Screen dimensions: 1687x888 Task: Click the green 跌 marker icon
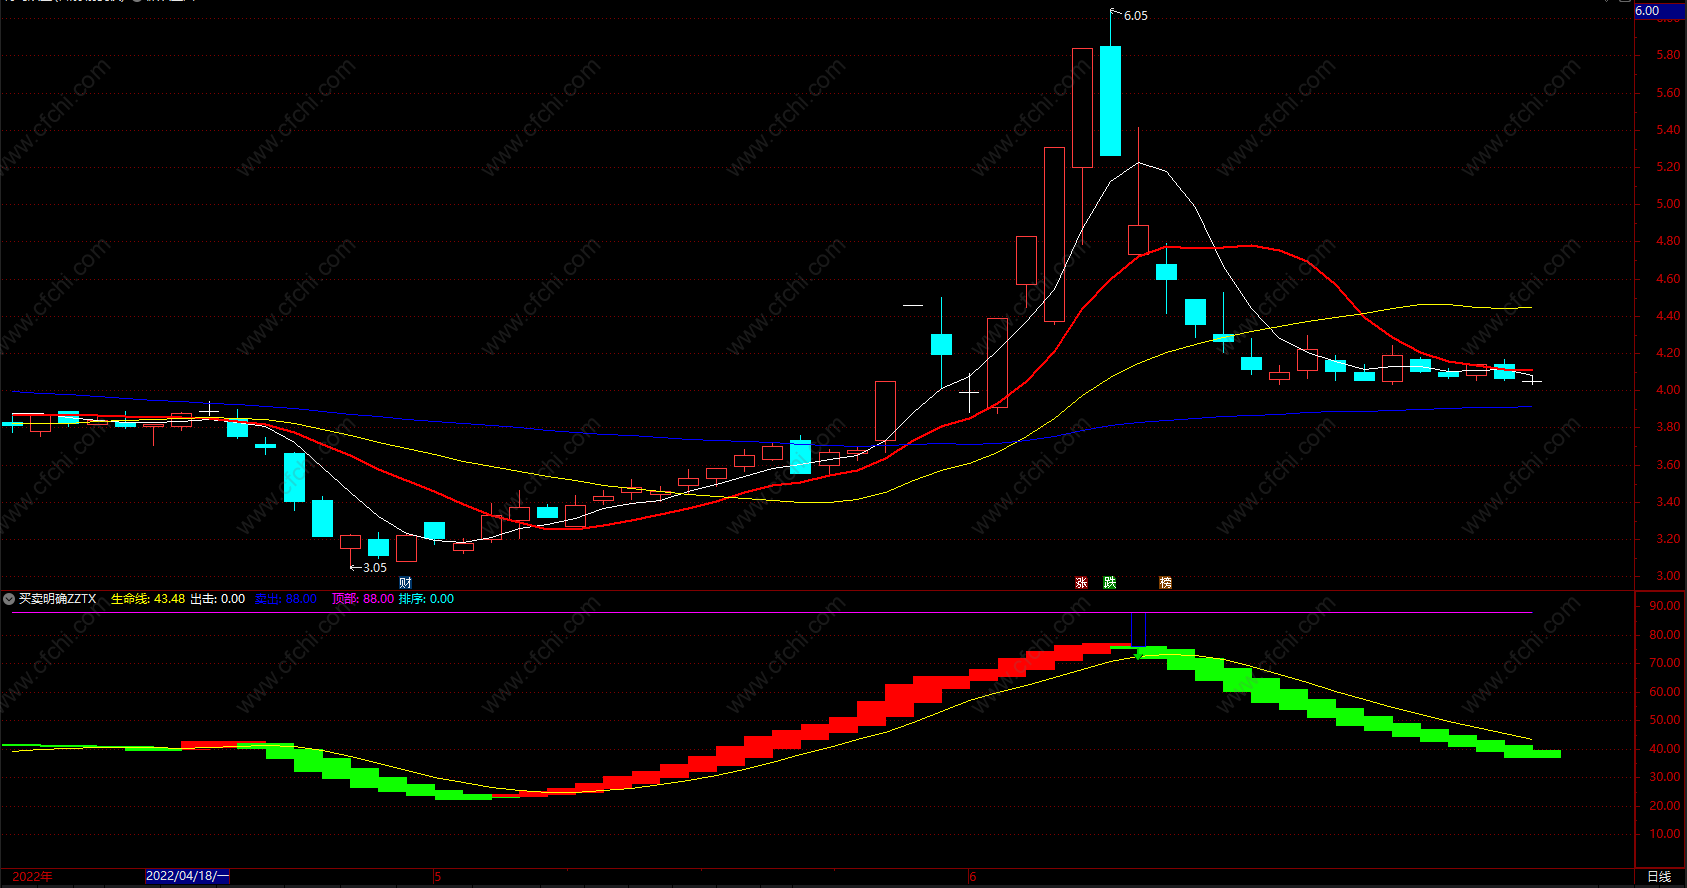(x=1109, y=582)
